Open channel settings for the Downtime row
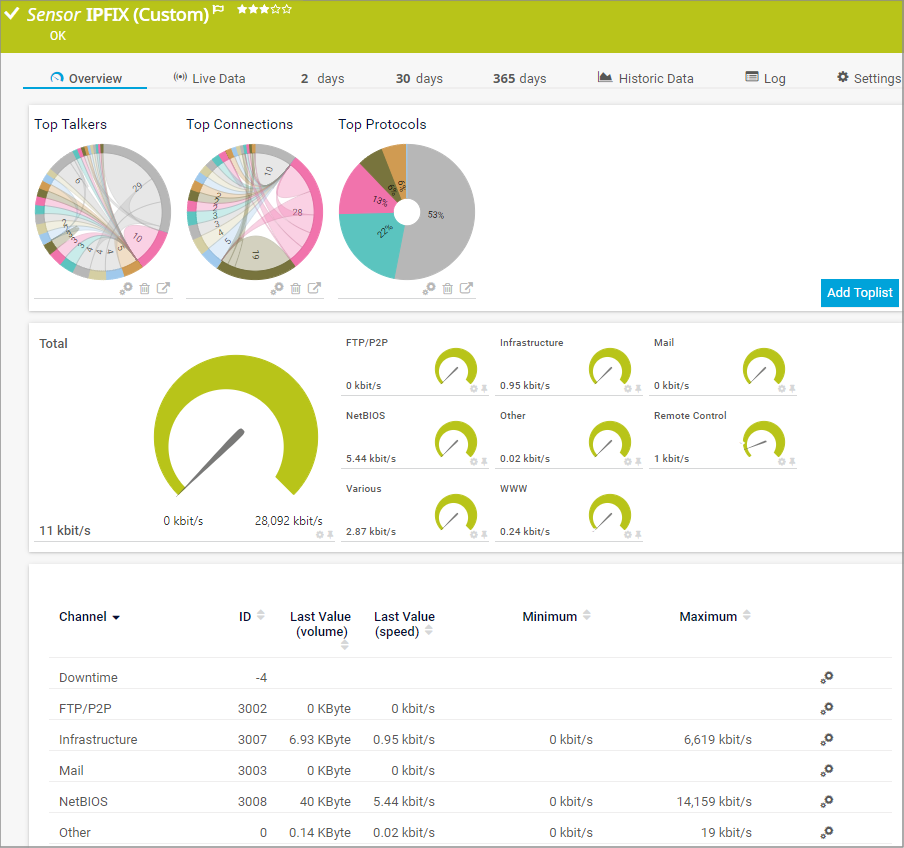This screenshot has height=848, width=904. click(827, 678)
